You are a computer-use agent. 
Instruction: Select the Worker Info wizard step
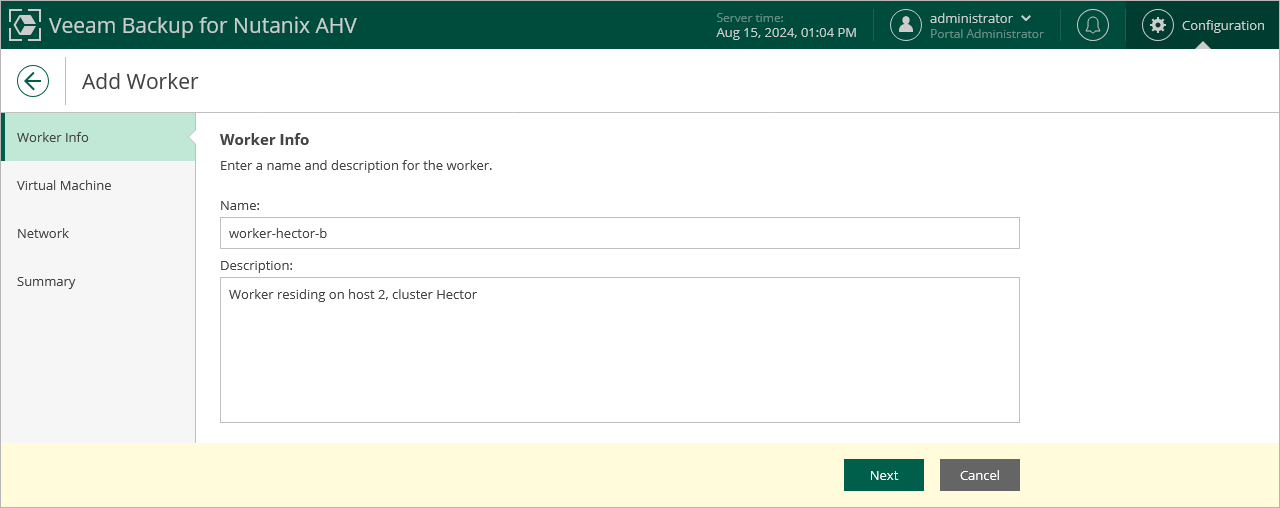(x=98, y=137)
